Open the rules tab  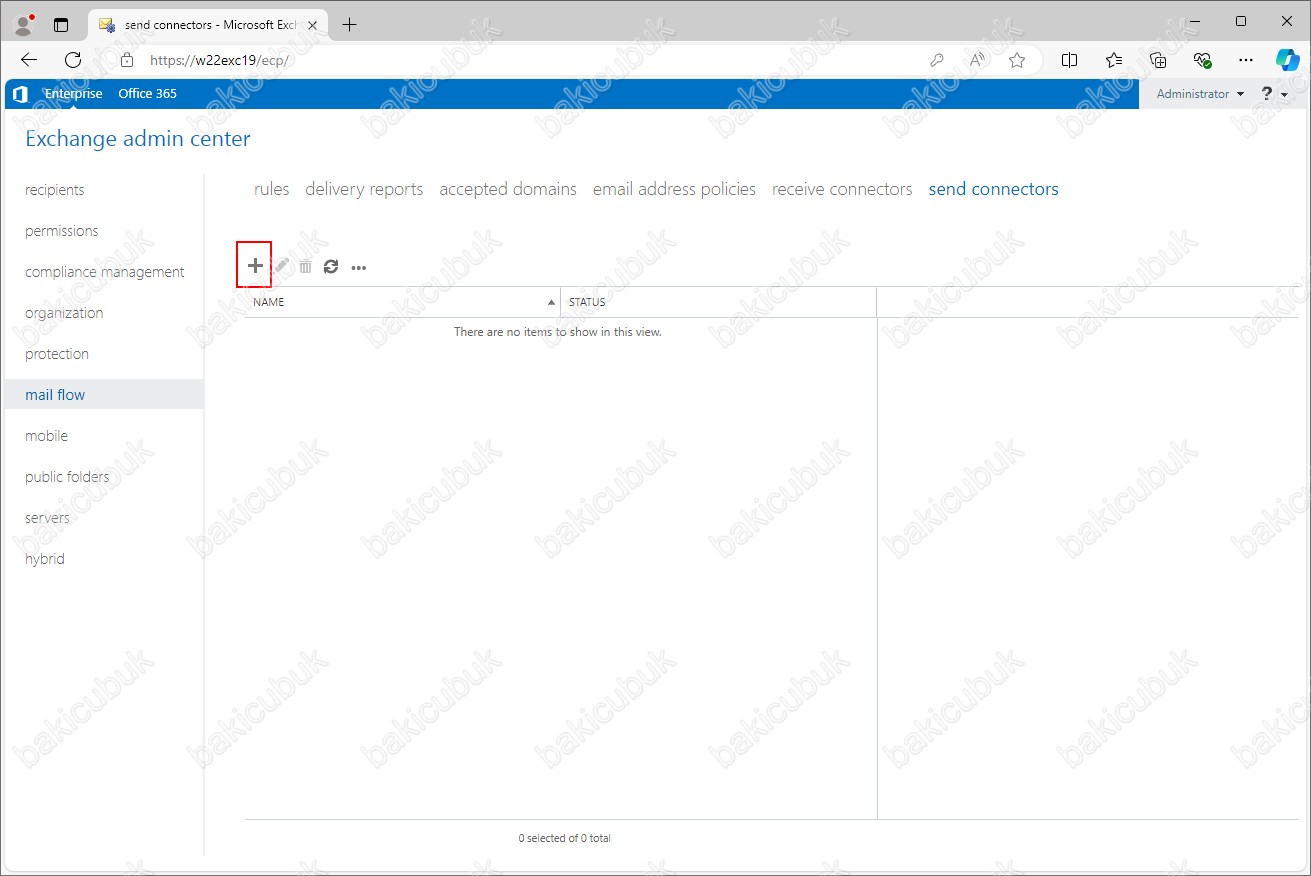[272, 189]
